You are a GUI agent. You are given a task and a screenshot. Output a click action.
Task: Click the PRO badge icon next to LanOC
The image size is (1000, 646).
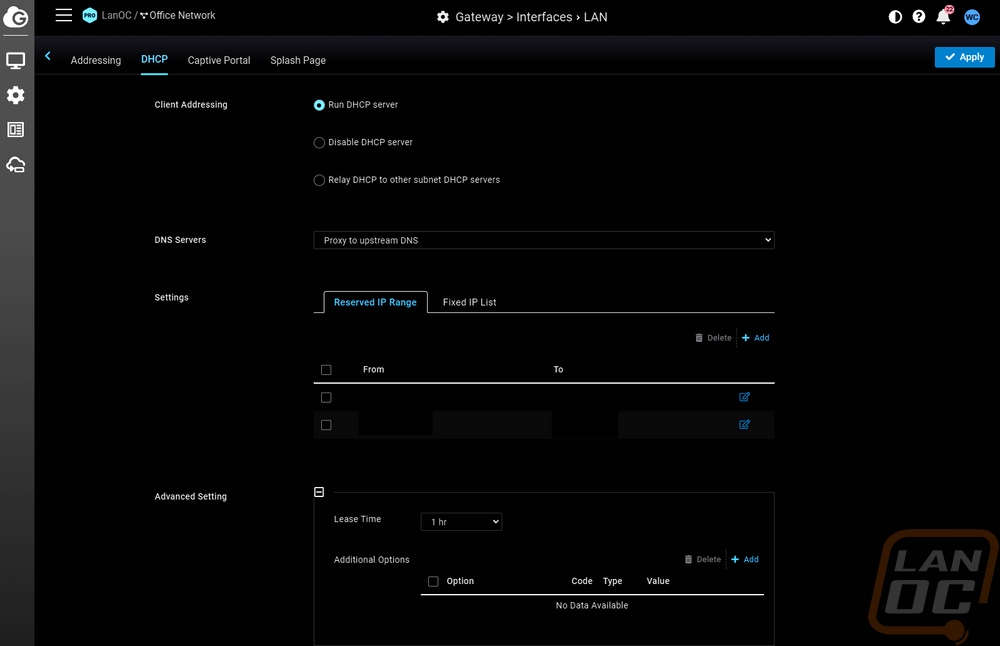tap(90, 15)
